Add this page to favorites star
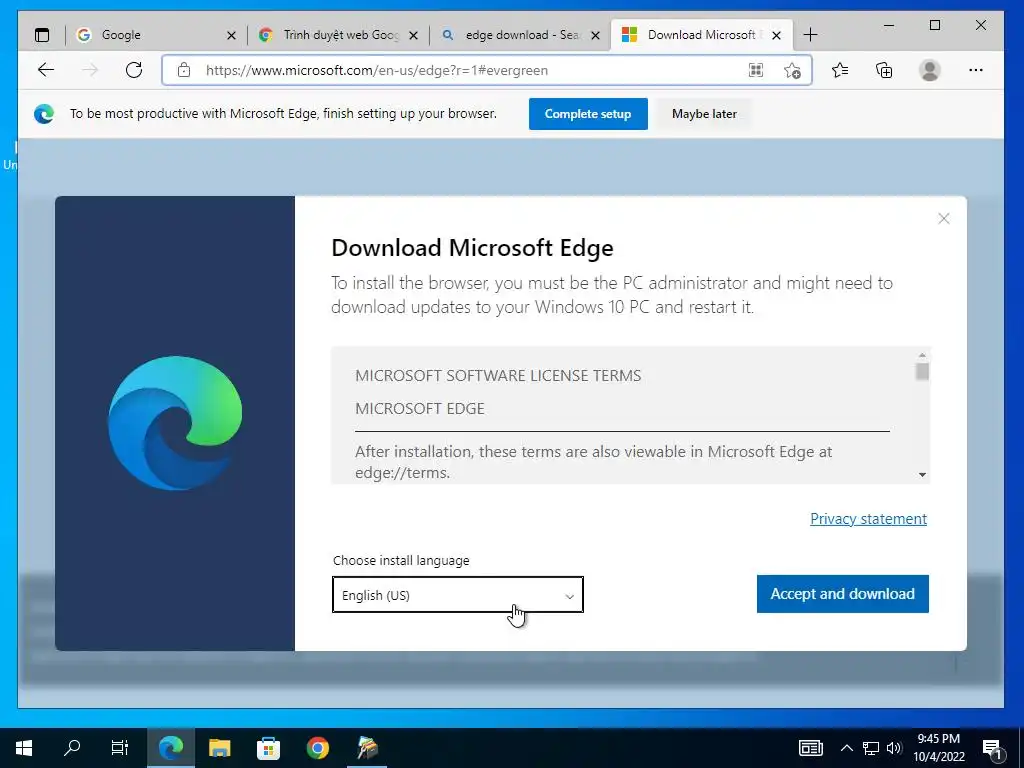1024x768 pixels. point(792,70)
